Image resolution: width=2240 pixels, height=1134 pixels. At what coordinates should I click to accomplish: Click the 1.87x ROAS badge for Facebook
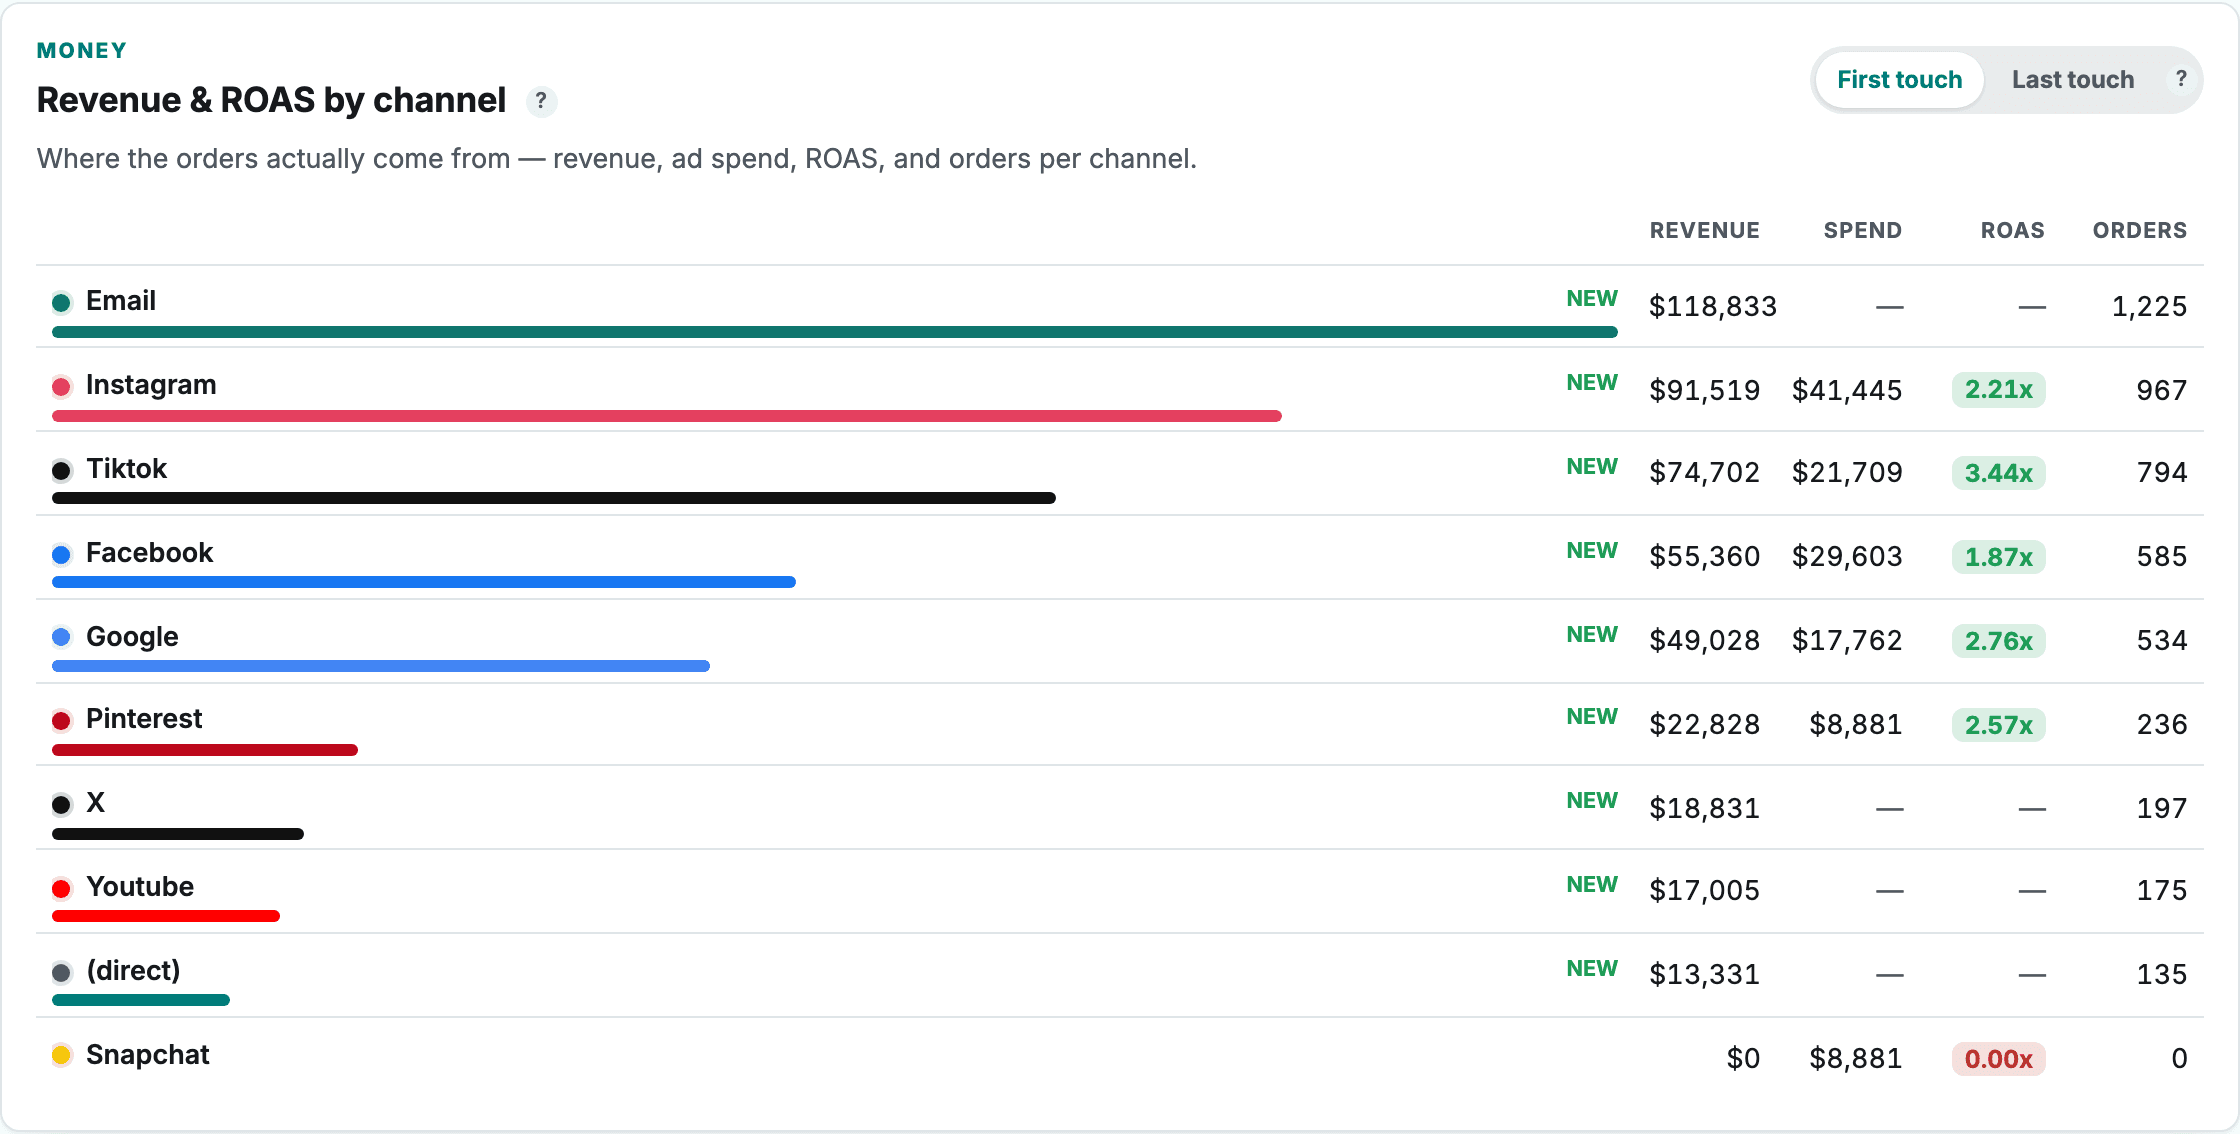click(x=1998, y=557)
